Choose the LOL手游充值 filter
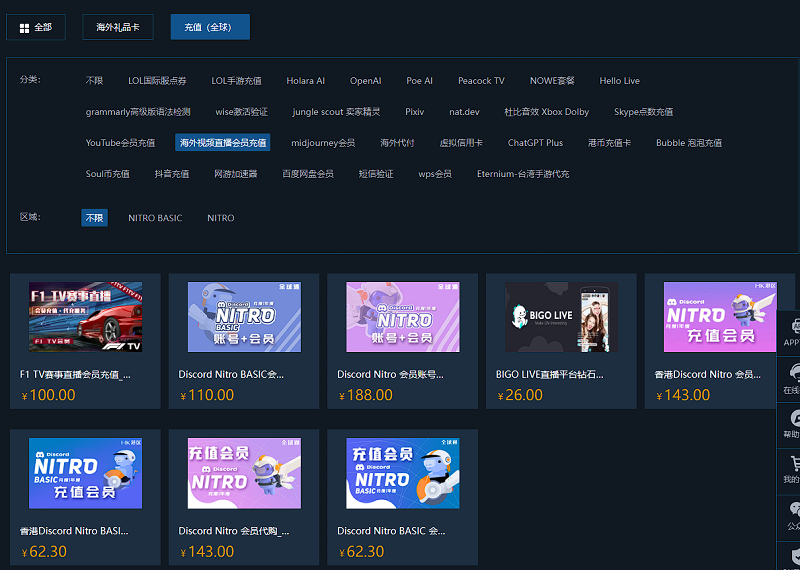Image resolution: width=800 pixels, height=570 pixels. click(237, 81)
